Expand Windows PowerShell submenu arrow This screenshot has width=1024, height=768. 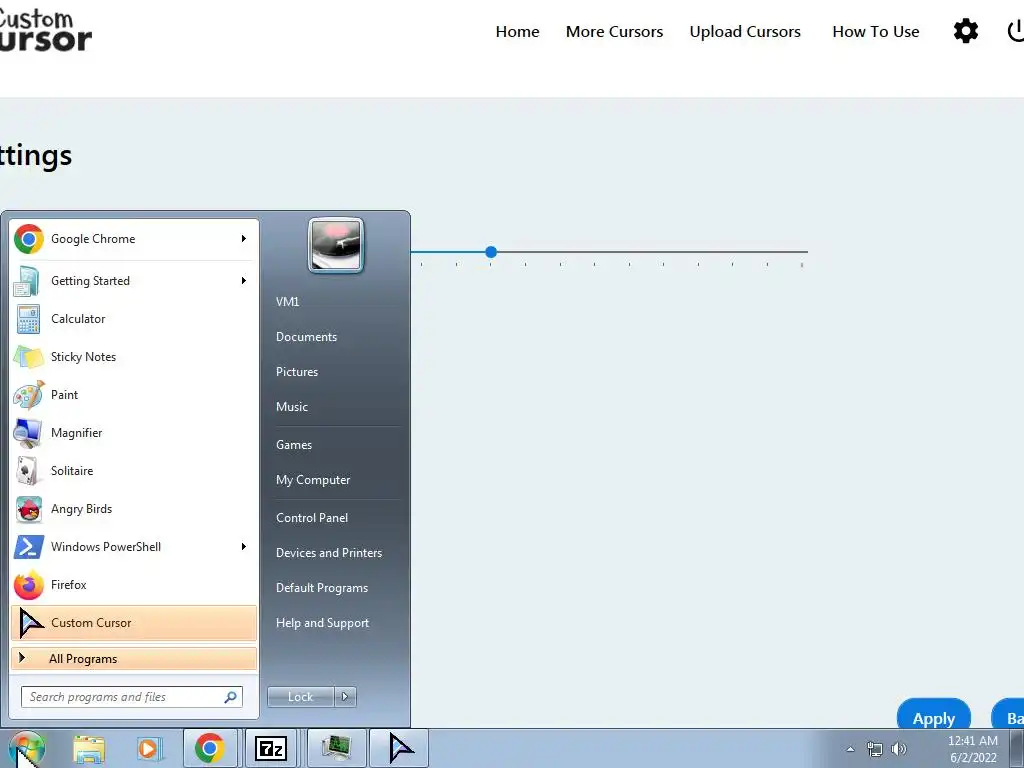point(244,546)
